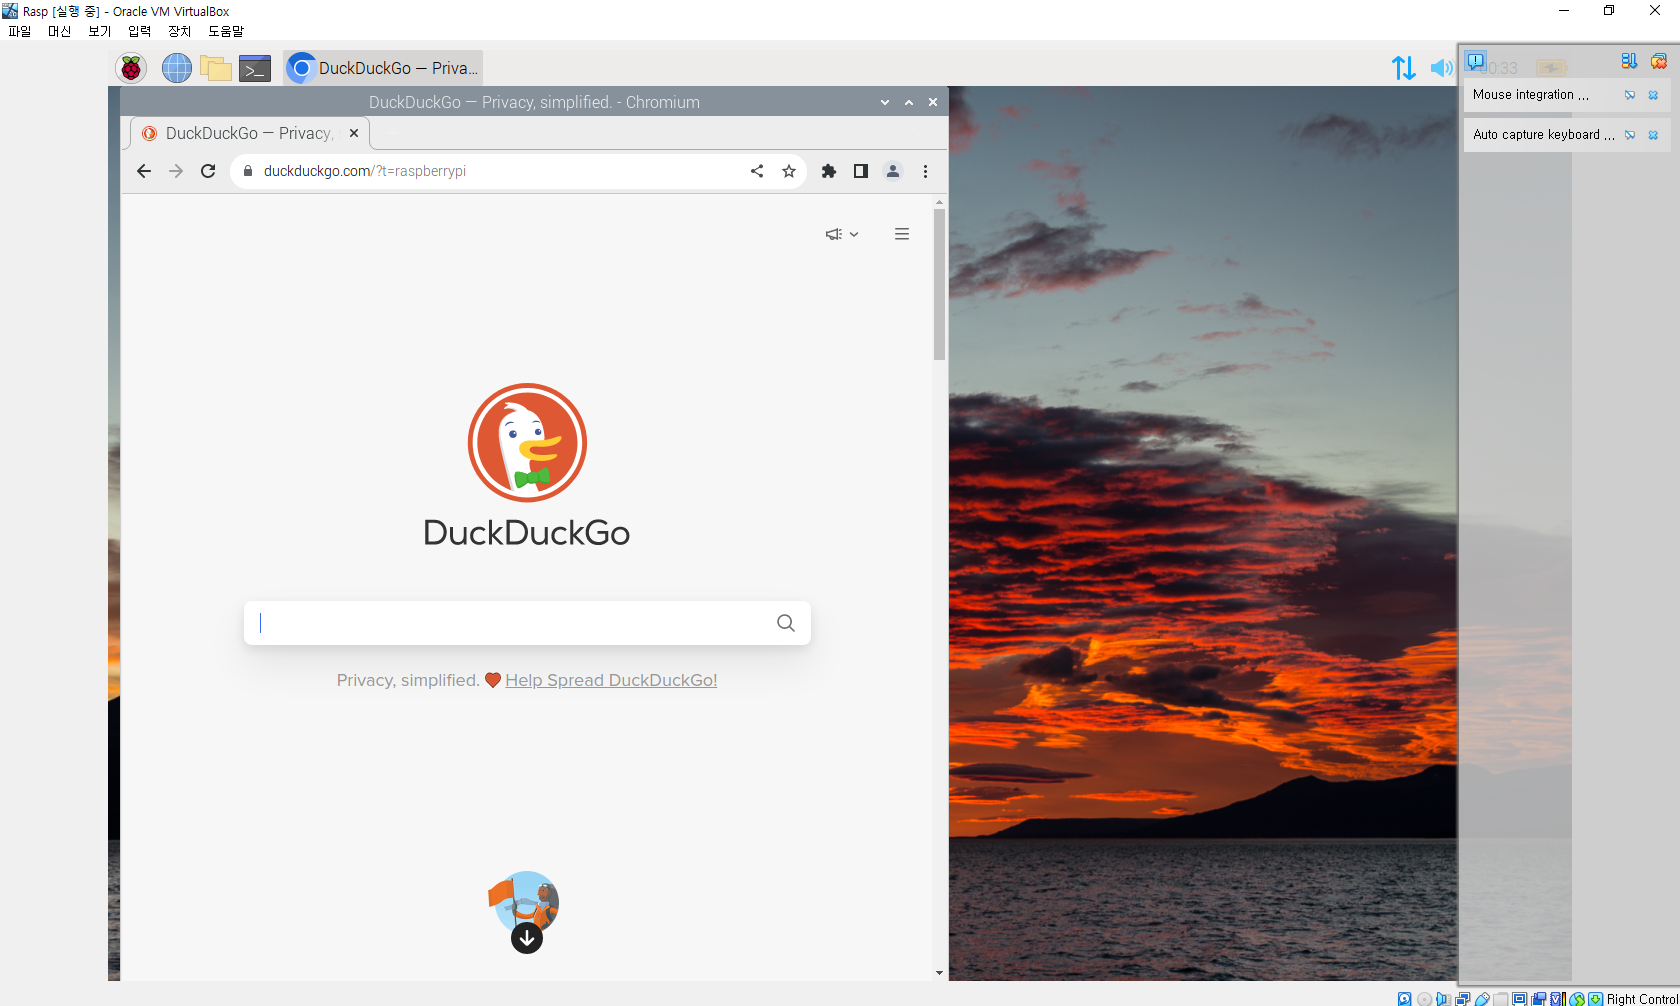Image resolution: width=1680 pixels, height=1006 pixels.
Task: Open the 파일 menu
Action: tap(20, 31)
